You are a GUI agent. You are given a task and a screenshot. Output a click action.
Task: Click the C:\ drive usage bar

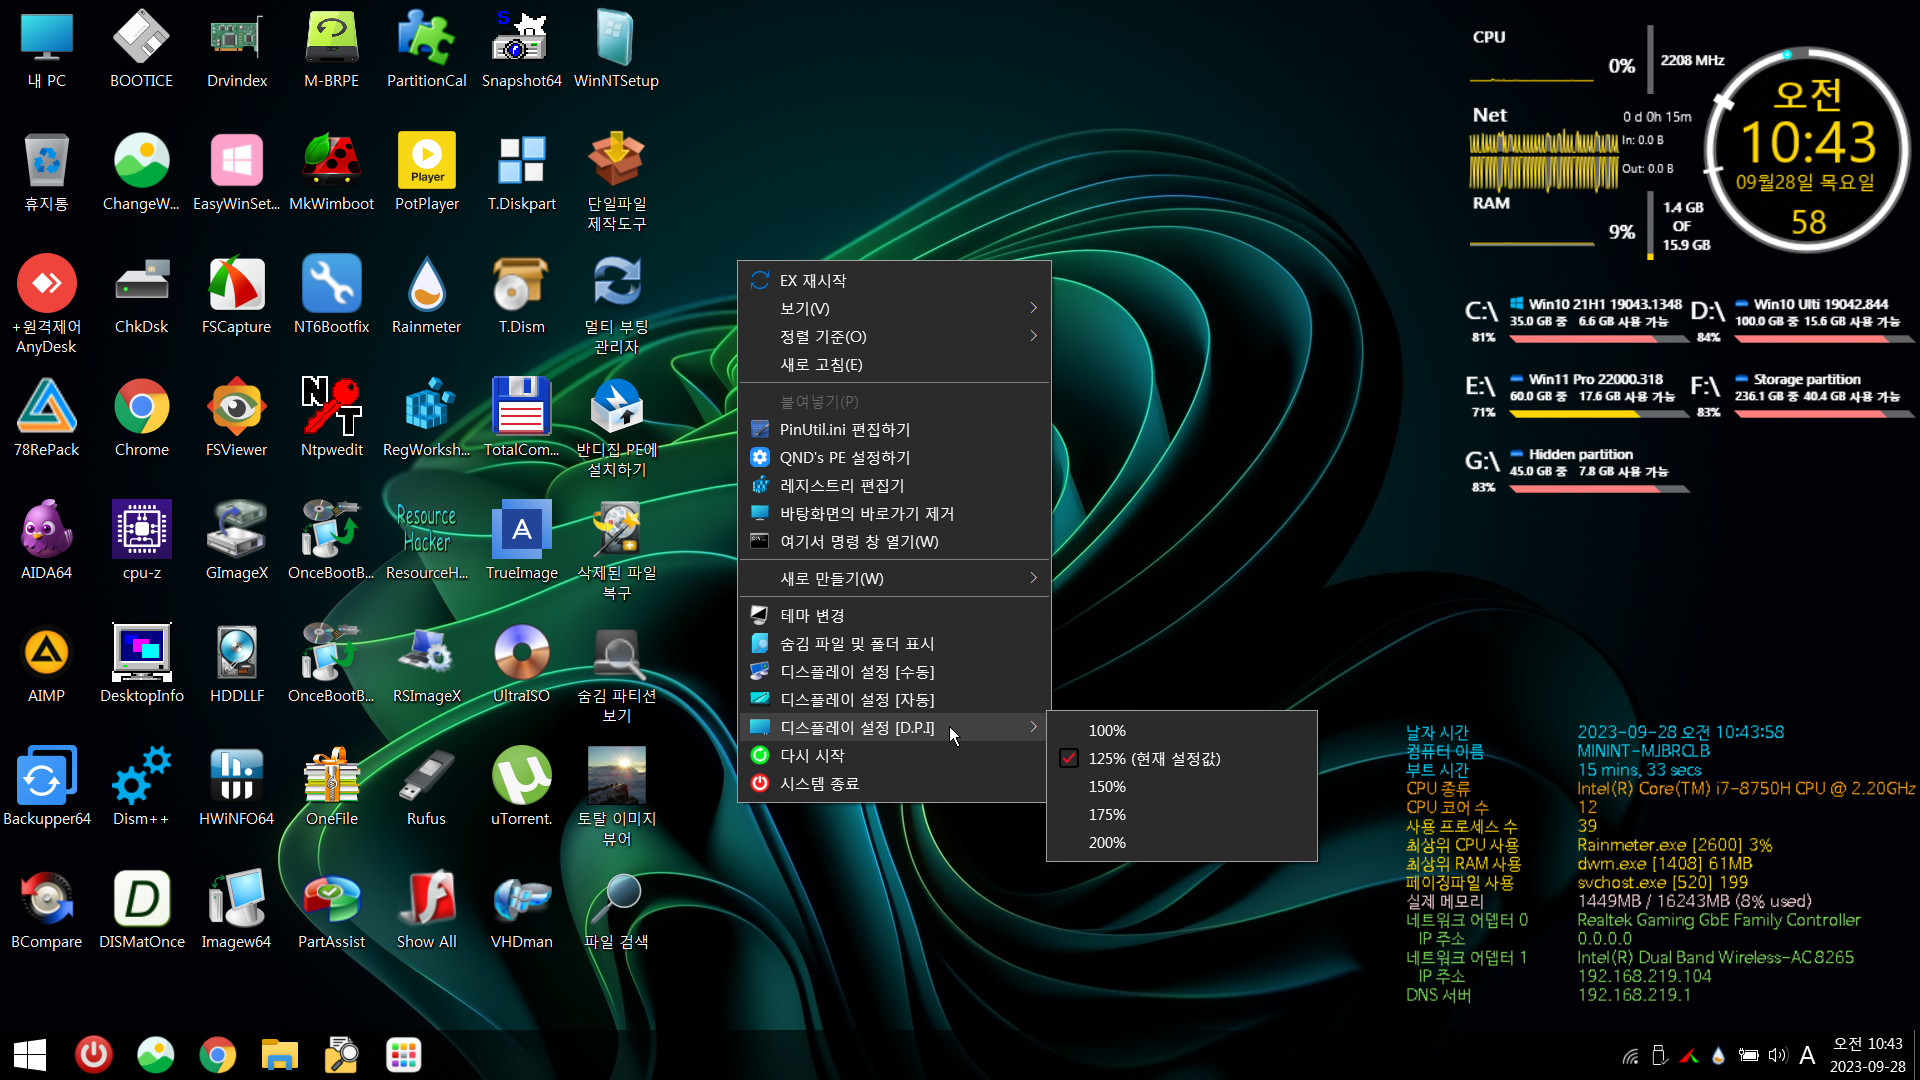click(x=1598, y=340)
